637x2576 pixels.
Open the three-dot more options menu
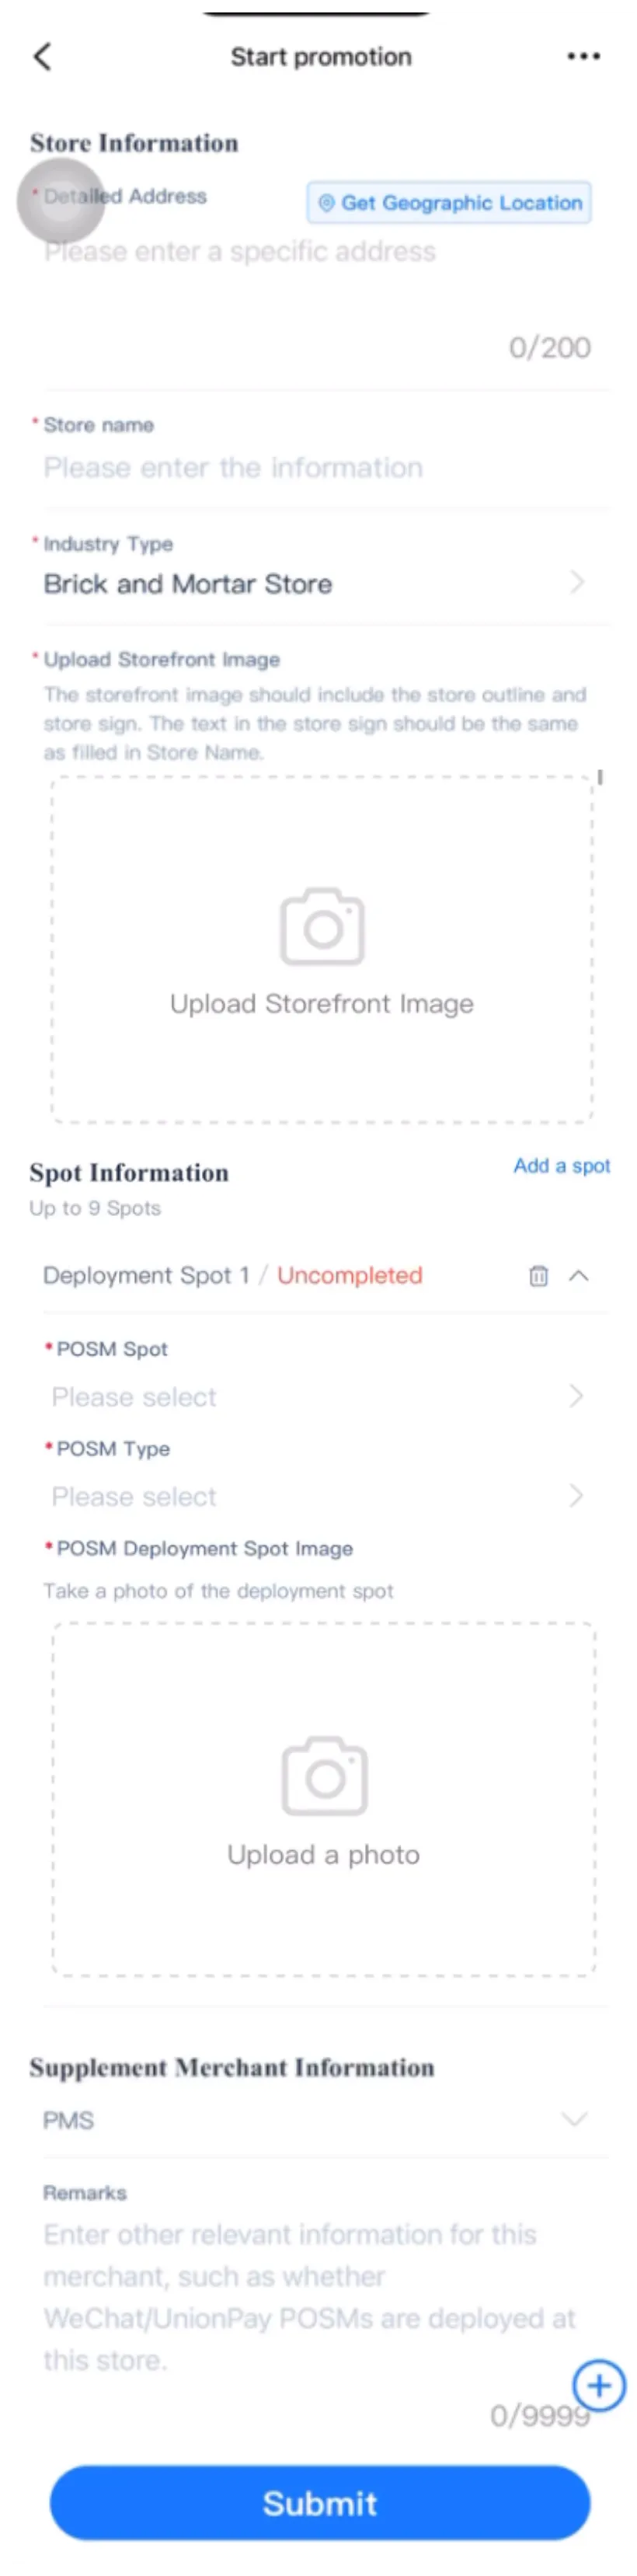pos(583,57)
